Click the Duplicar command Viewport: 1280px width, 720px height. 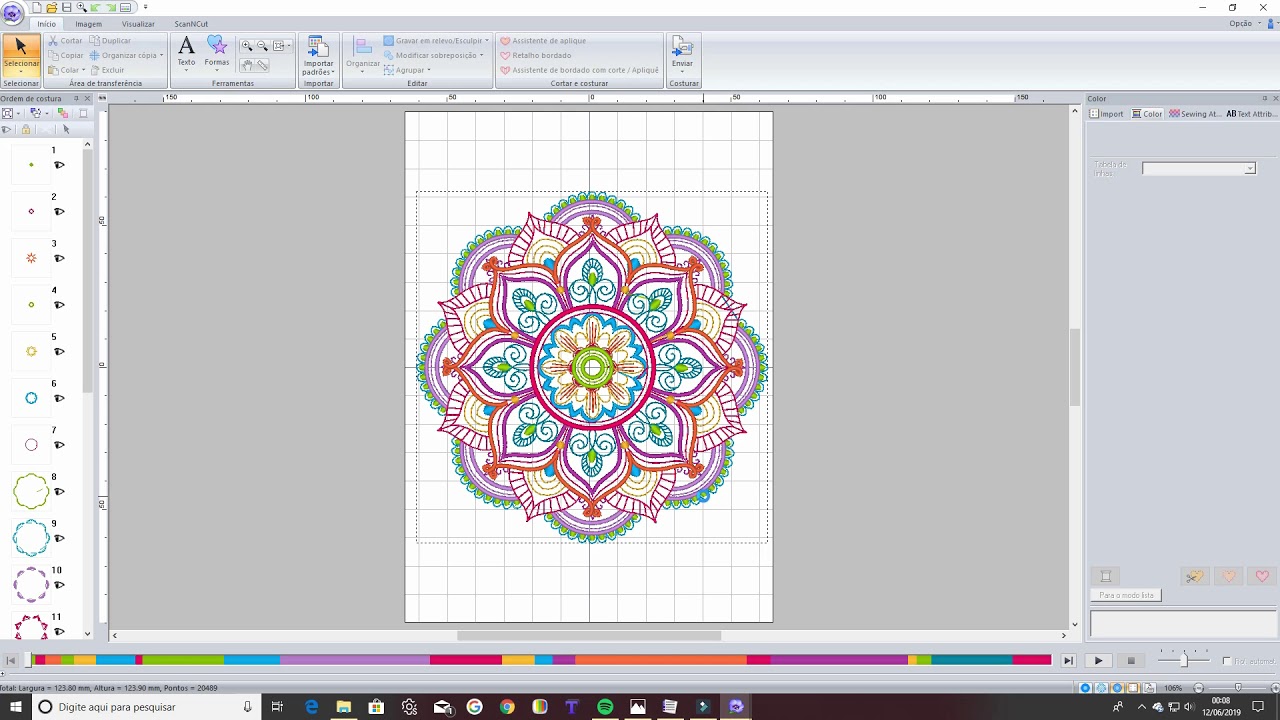coord(111,41)
